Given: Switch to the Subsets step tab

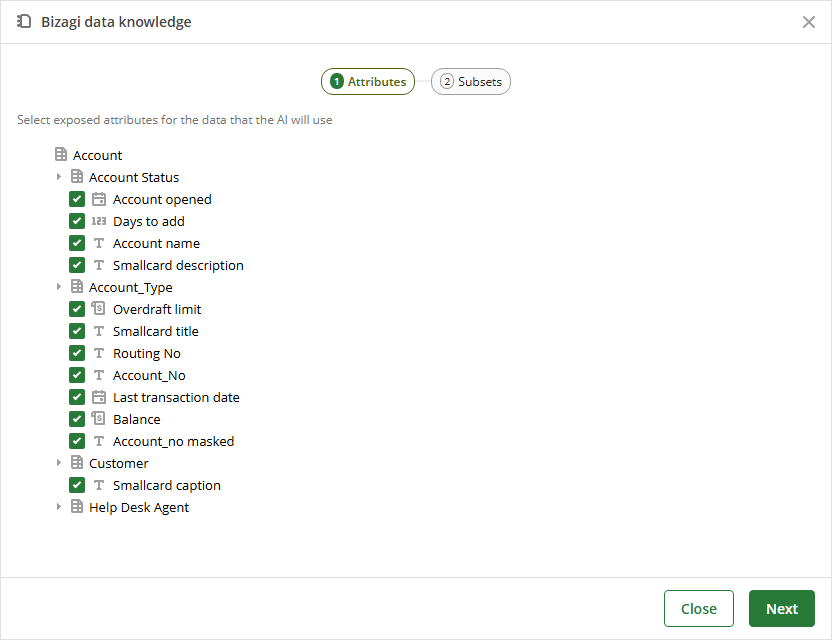Looking at the screenshot, I should pos(471,82).
